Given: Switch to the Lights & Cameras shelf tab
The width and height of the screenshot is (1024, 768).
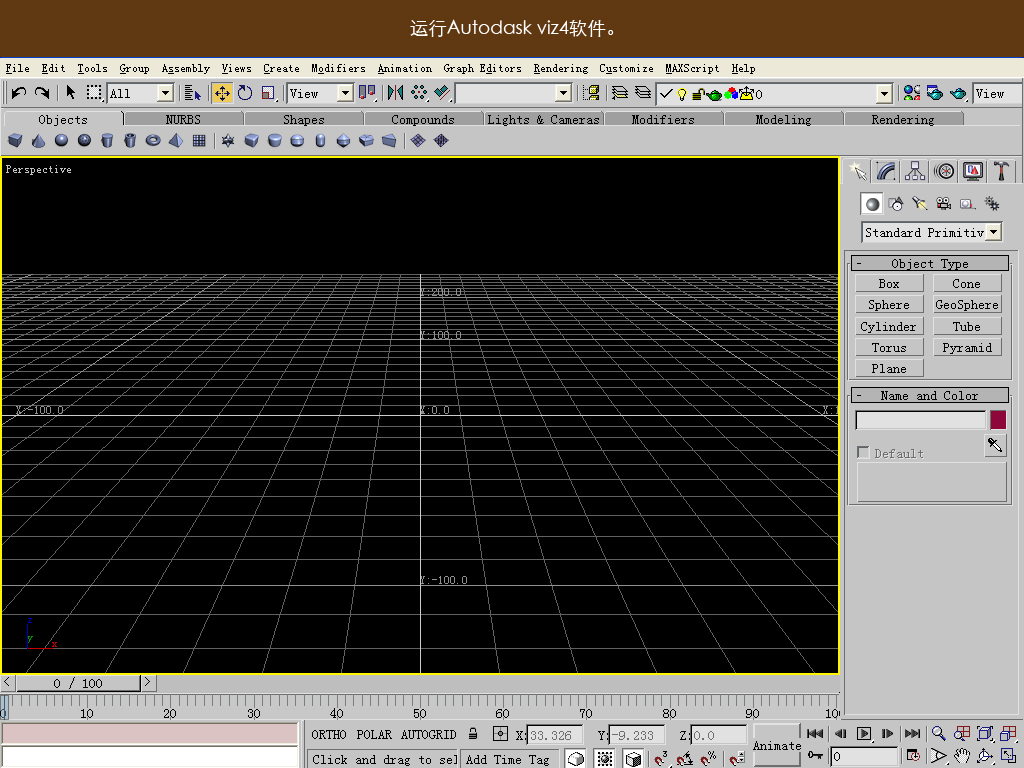Looking at the screenshot, I should 543,119.
